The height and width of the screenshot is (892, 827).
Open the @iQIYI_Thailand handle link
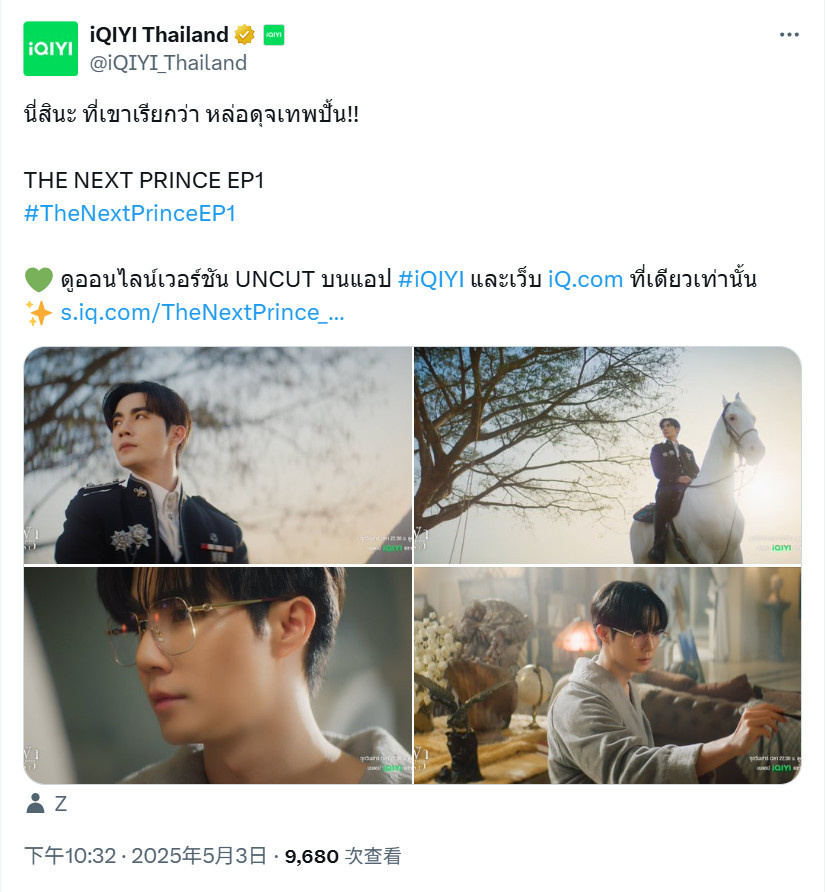point(168,63)
